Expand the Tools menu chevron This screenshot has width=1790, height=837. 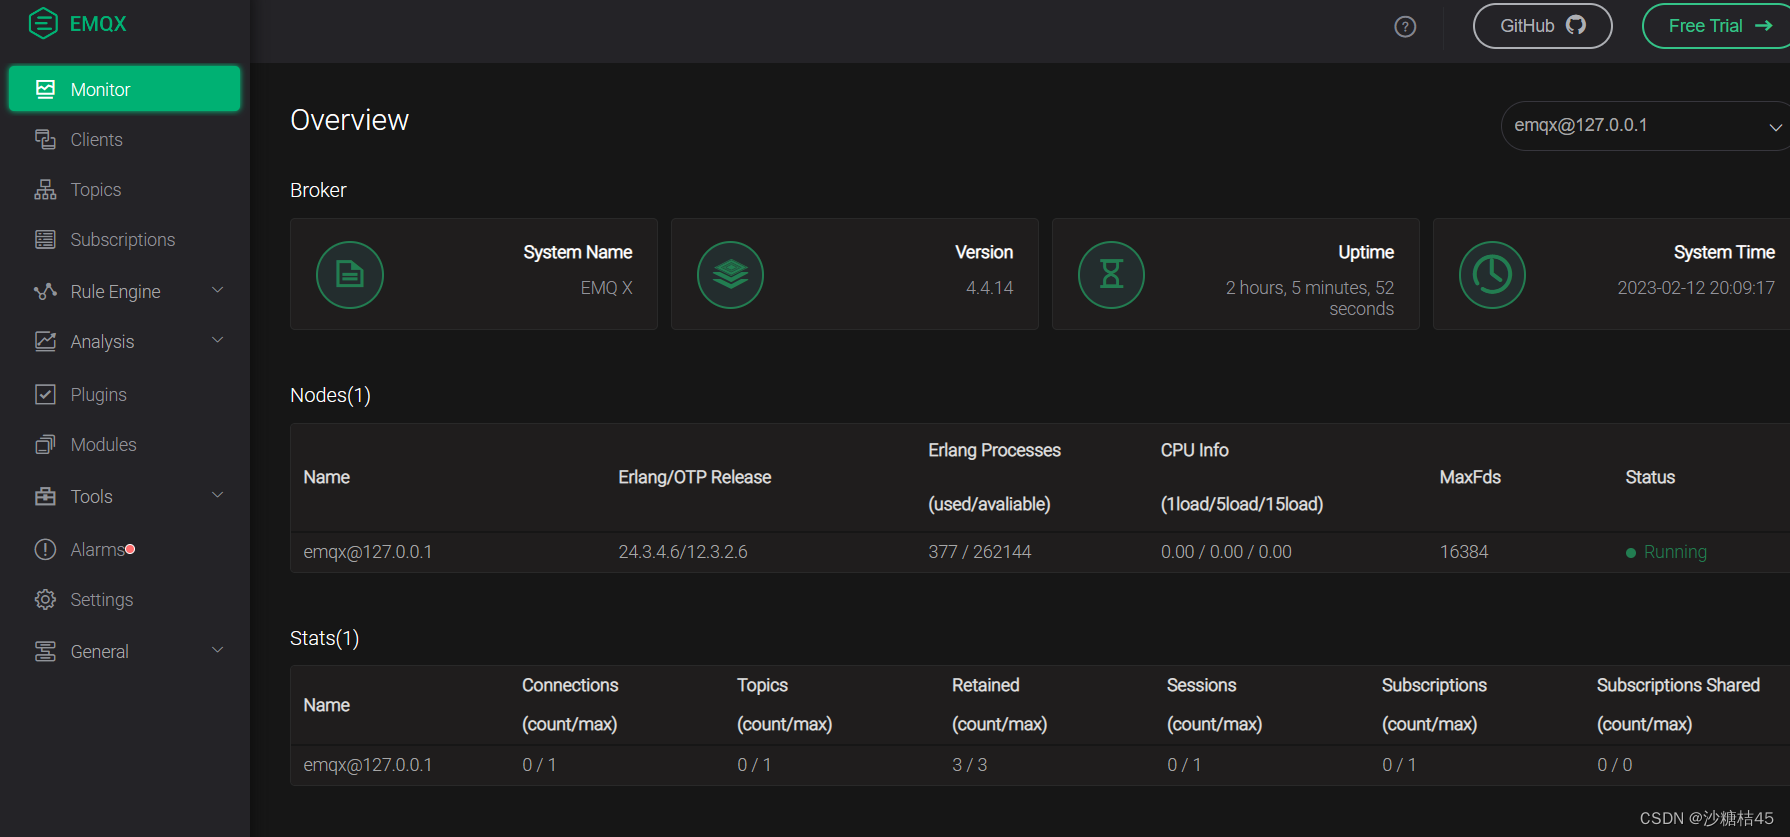(218, 495)
